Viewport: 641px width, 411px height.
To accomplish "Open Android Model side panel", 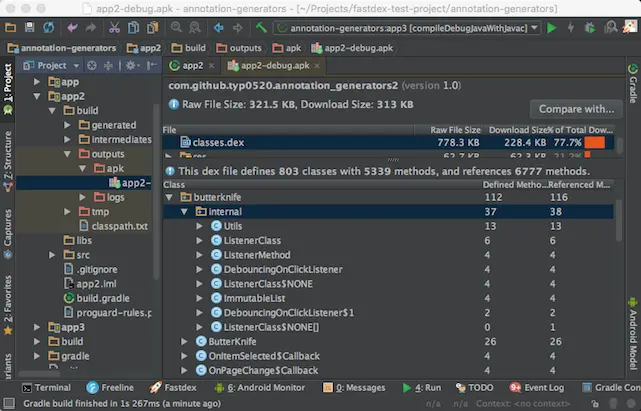I will coord(632,334).
